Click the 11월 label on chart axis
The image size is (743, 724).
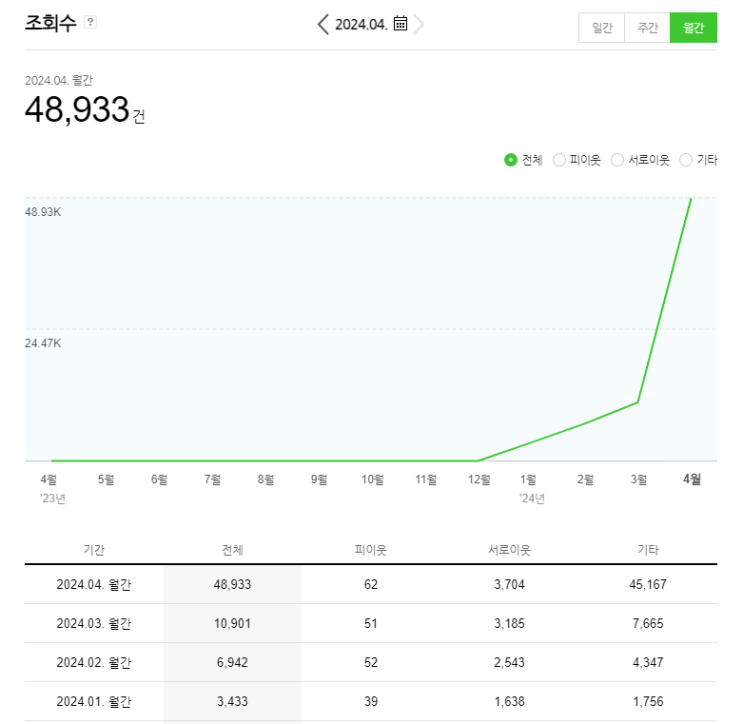click(426, 480)
